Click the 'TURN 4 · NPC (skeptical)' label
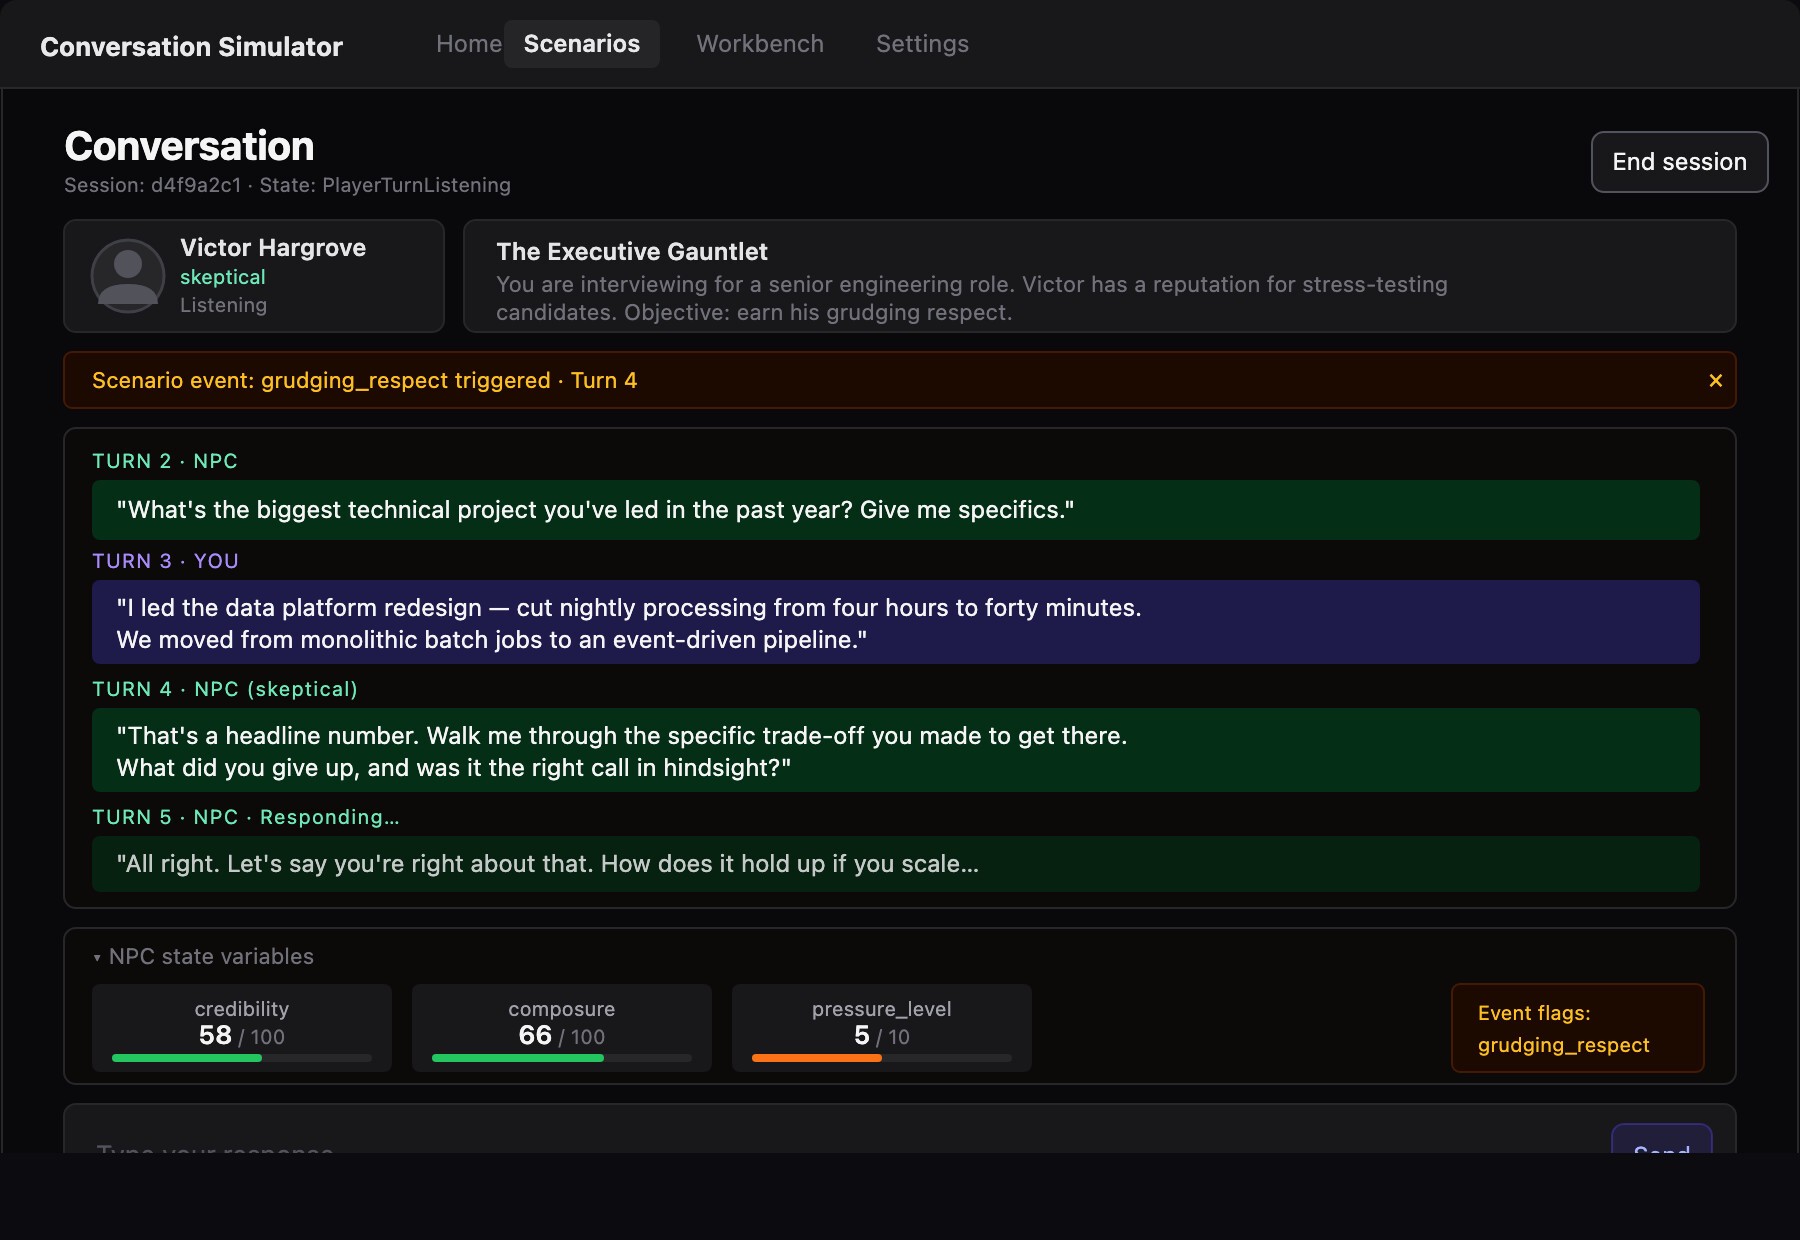This screenshot has width=1800, height=1240. [225, 689]
